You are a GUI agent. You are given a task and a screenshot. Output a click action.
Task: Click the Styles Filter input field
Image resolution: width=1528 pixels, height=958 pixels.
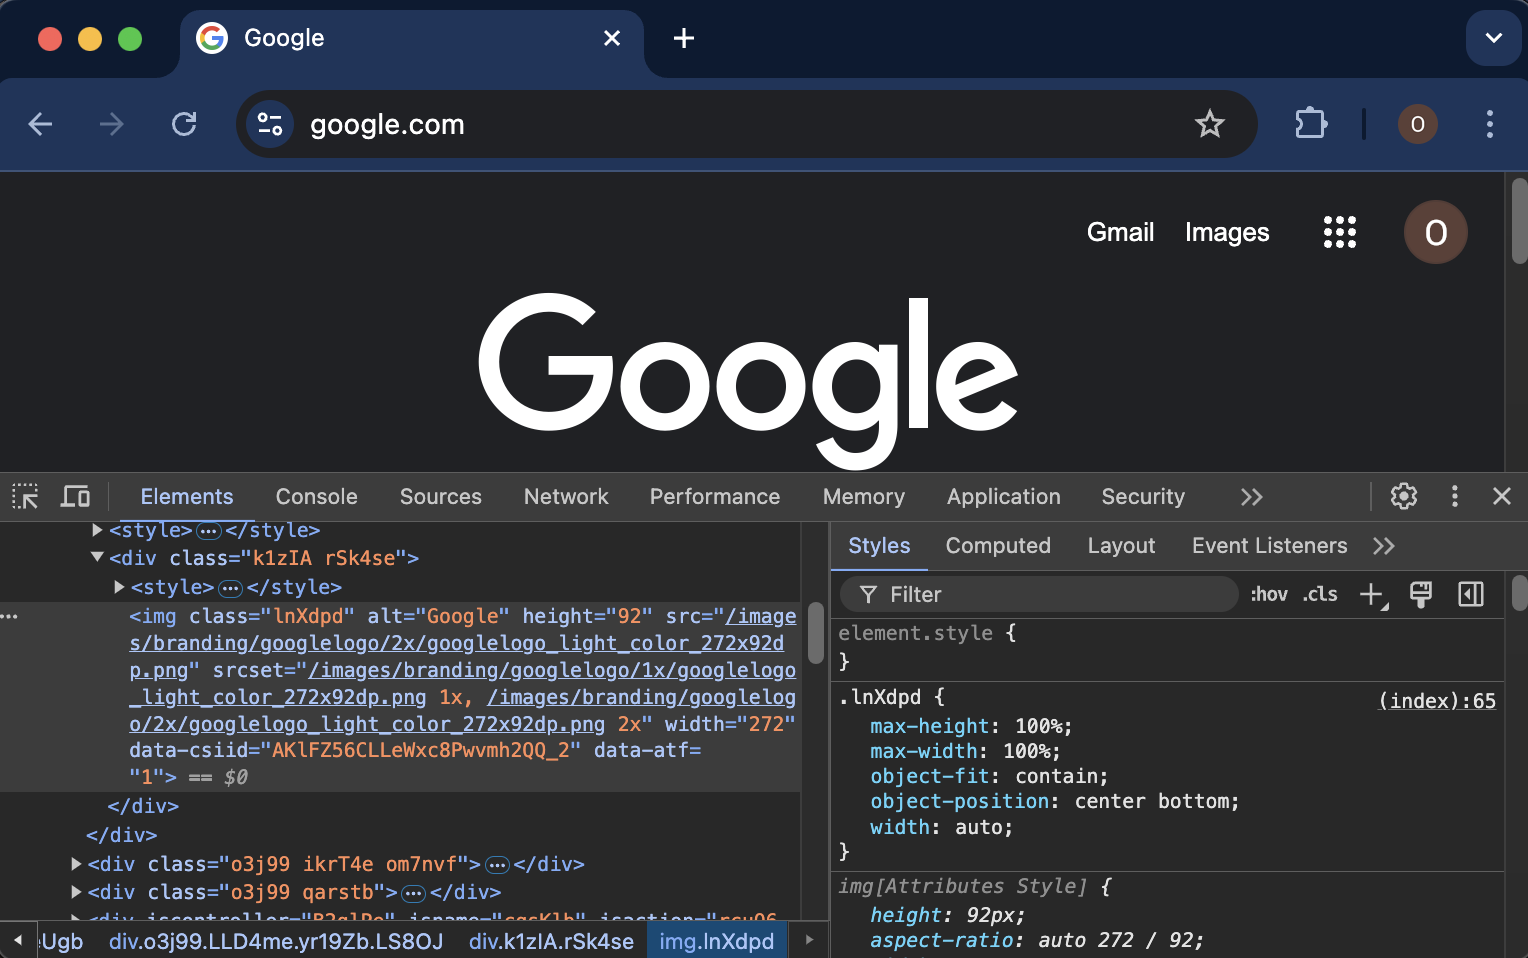[1050, 595]
